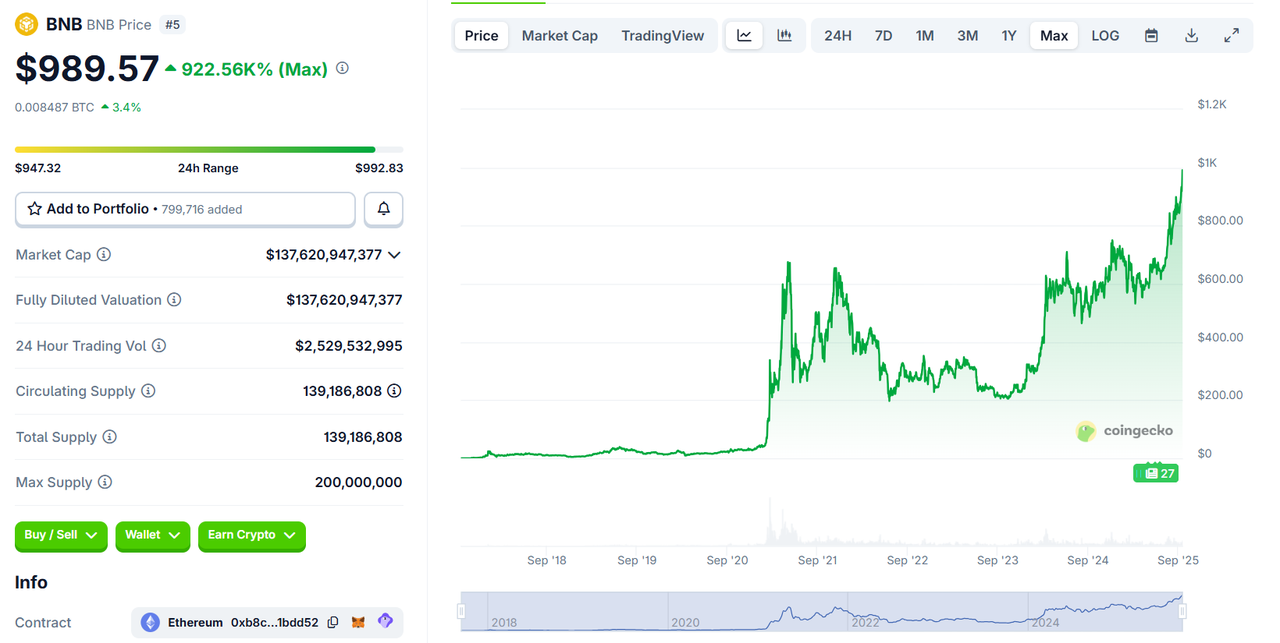Enable price alerts with the bell icon
Image resolution: width=1280 pixels, height=643 pixels.
383,209
